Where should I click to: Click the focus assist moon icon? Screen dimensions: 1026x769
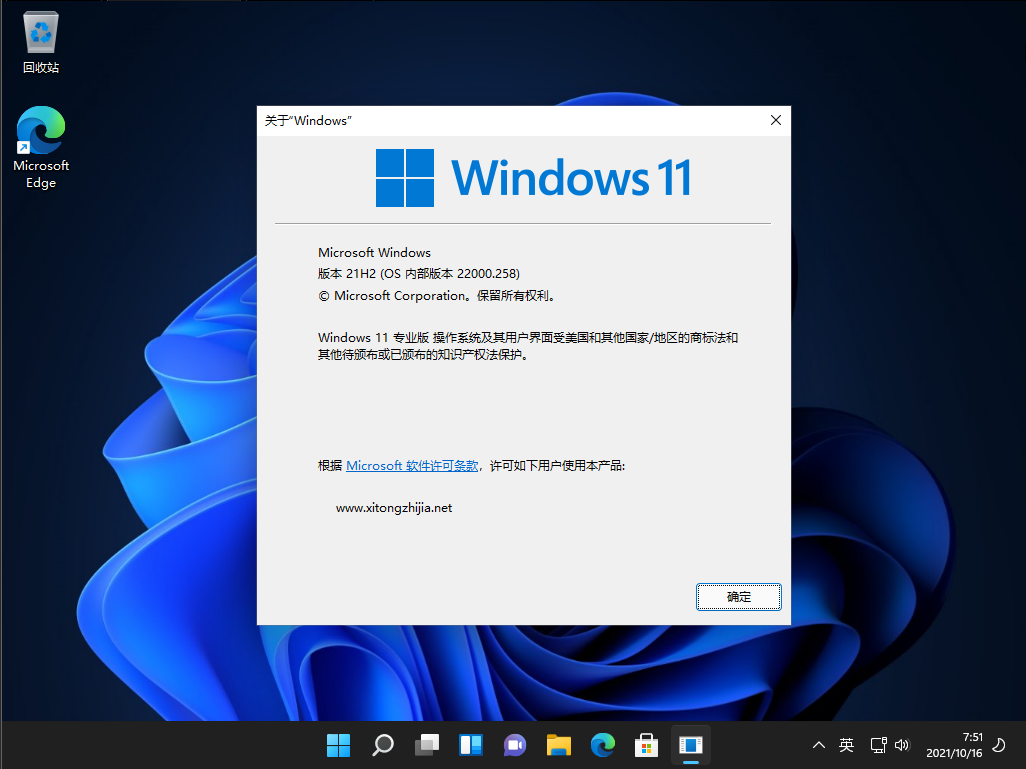pos(998,745)
